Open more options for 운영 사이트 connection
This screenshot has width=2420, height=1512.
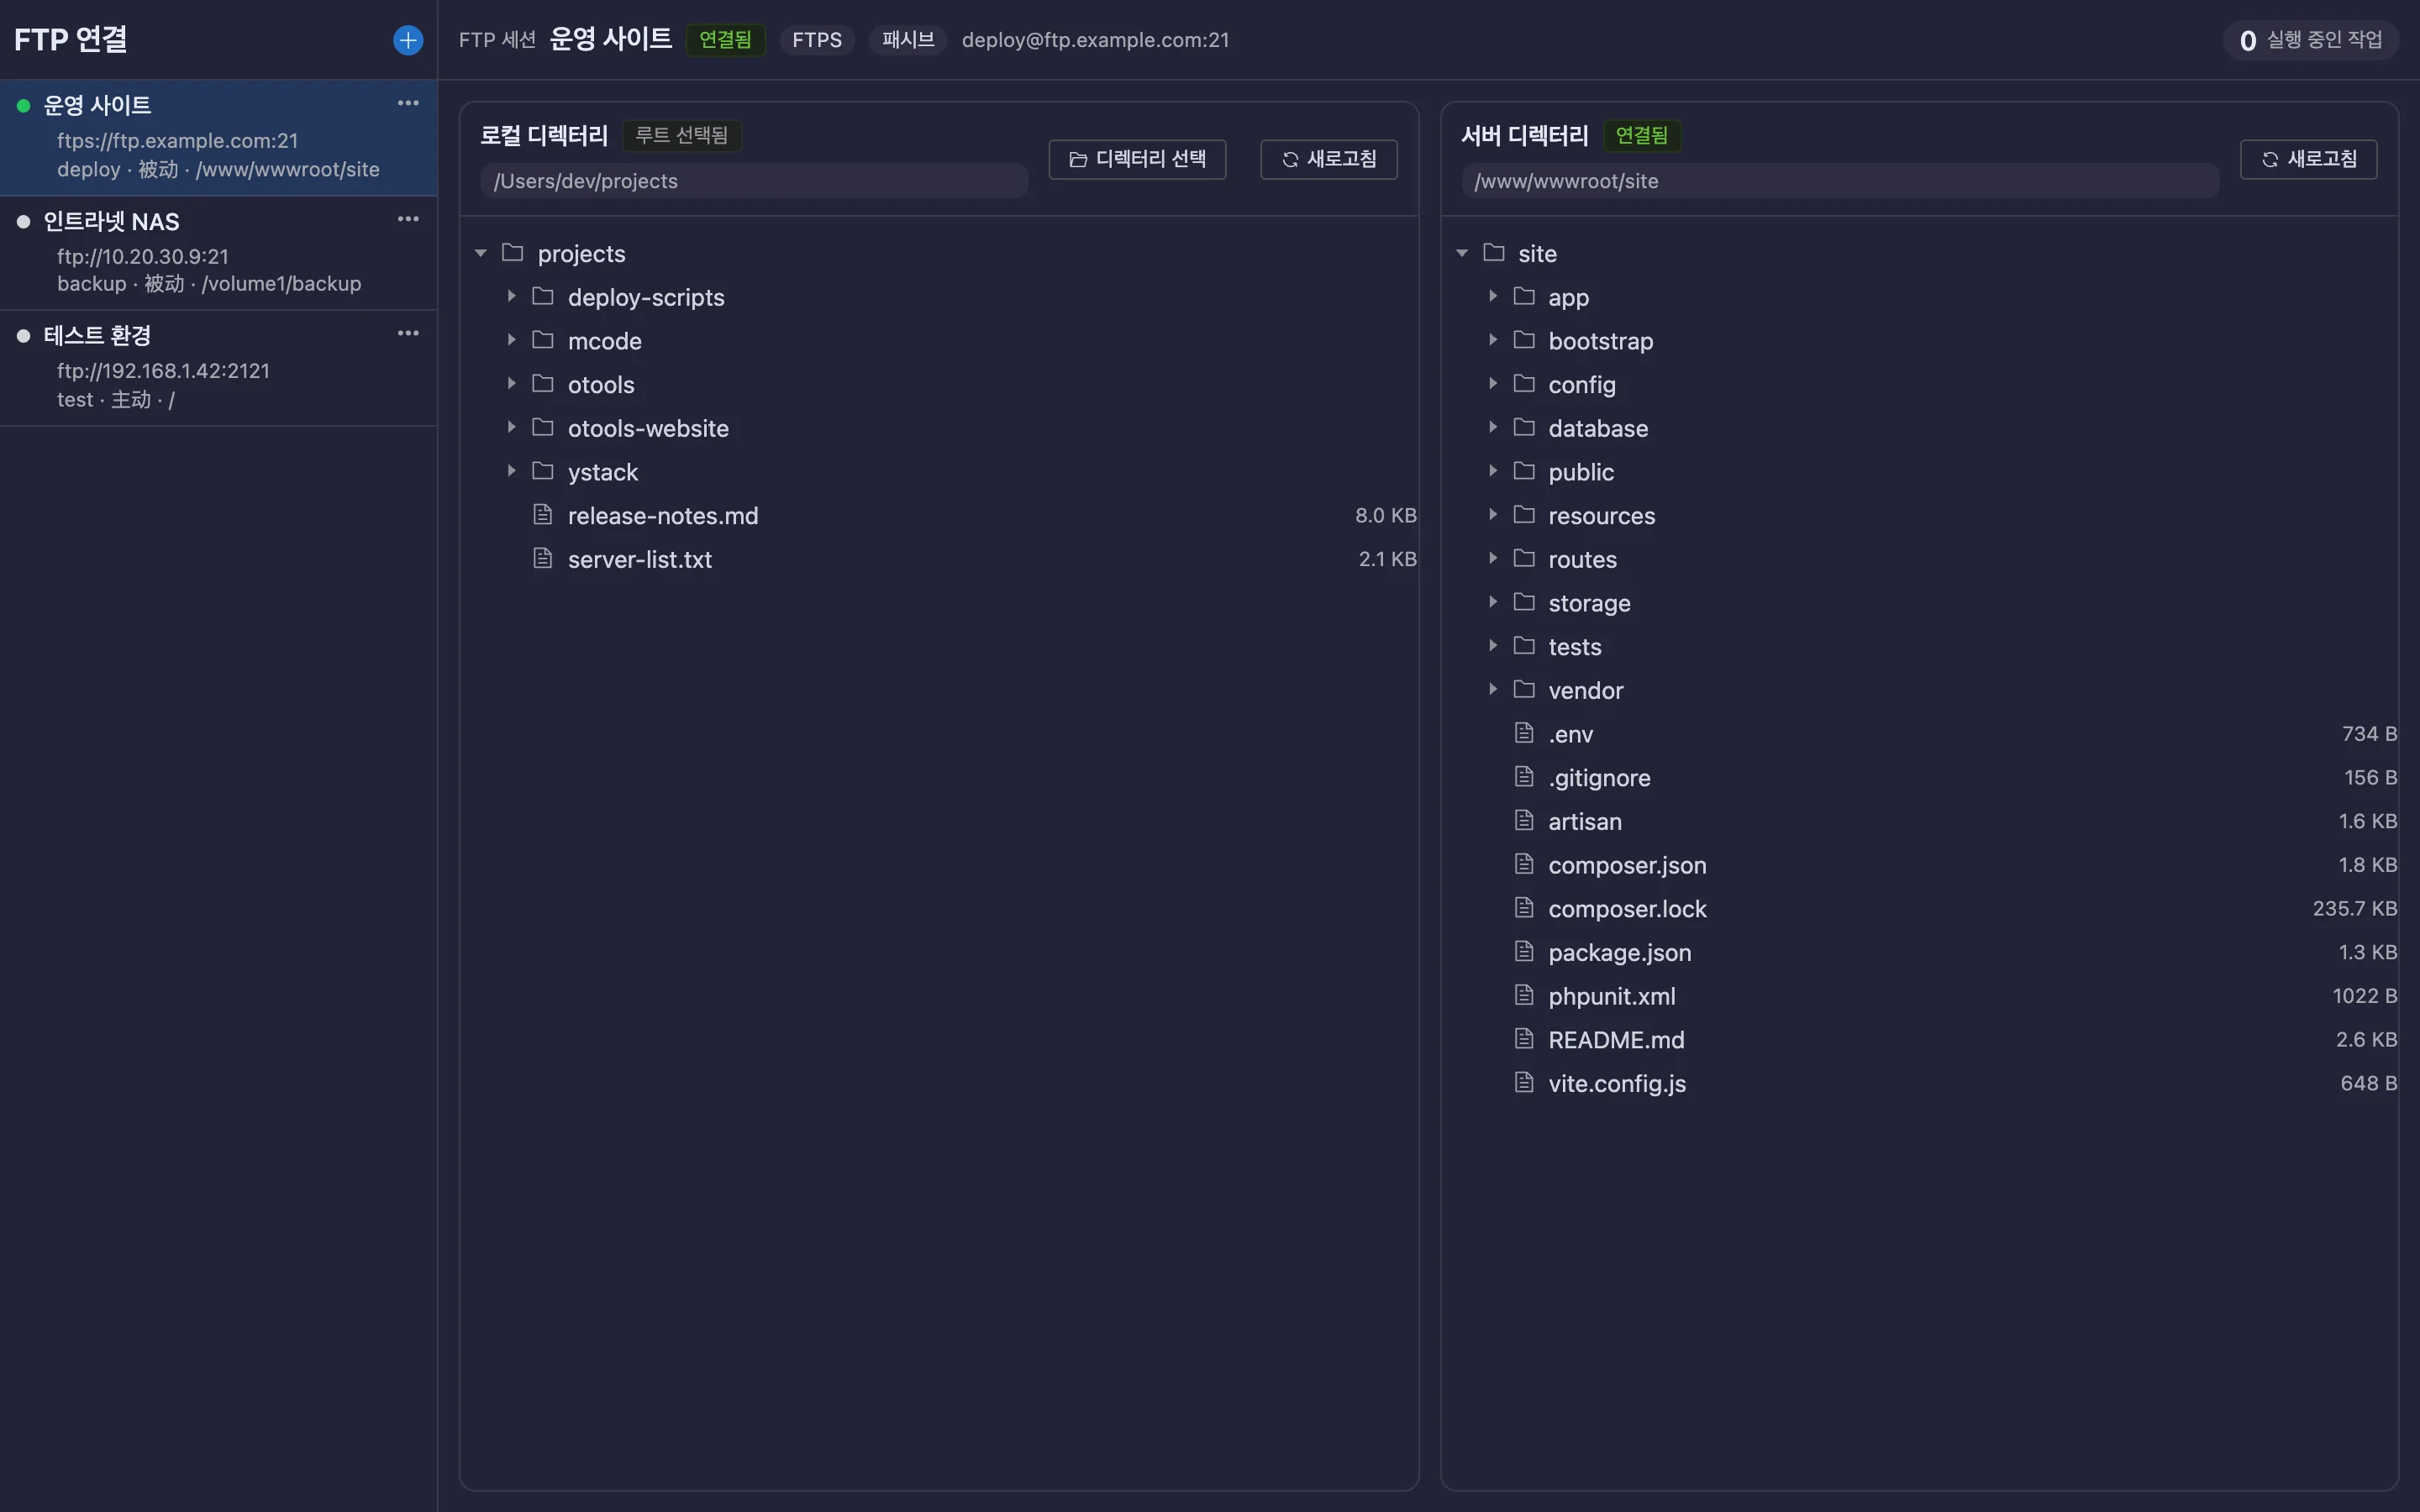408,103
